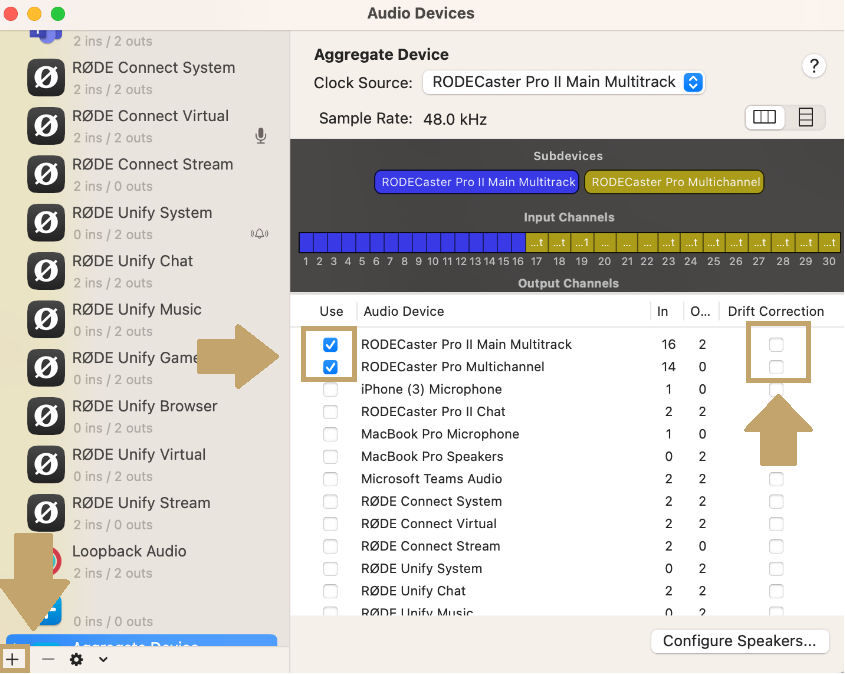Image resolution: width=845 pixels, height=674 pixels.
Task: Open the RØDE Unify Browser sidebar icon
Action: (46, 416)
